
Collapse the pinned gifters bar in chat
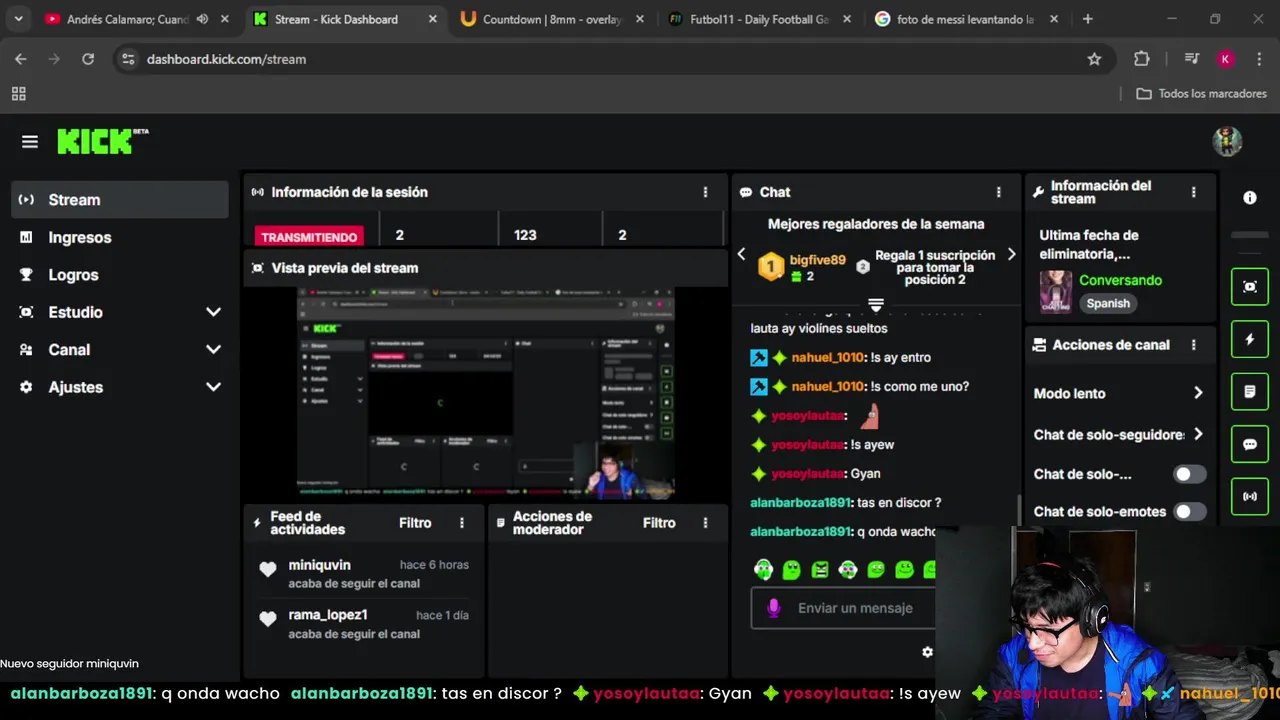876,304
